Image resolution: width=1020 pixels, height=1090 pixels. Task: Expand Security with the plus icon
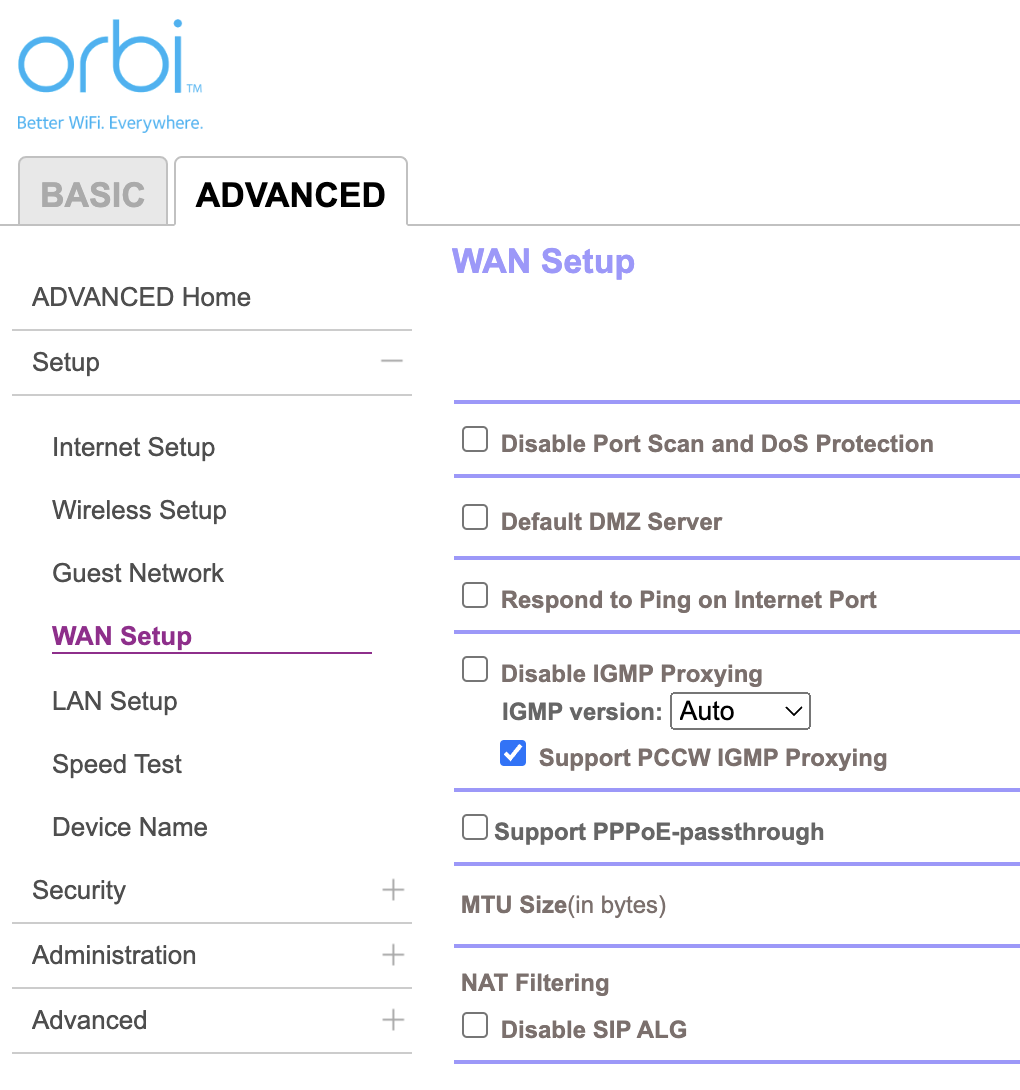(393, 890)
